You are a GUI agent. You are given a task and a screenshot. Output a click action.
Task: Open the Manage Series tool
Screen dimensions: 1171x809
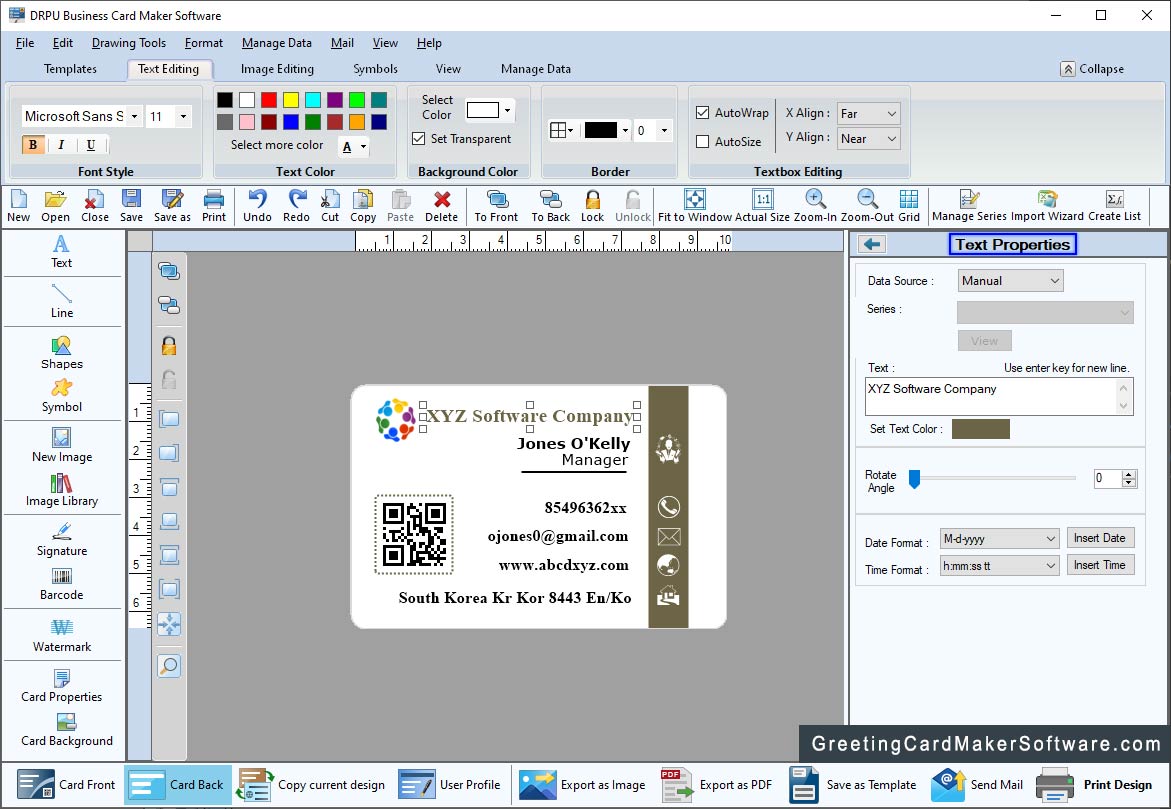coord(969,205)
